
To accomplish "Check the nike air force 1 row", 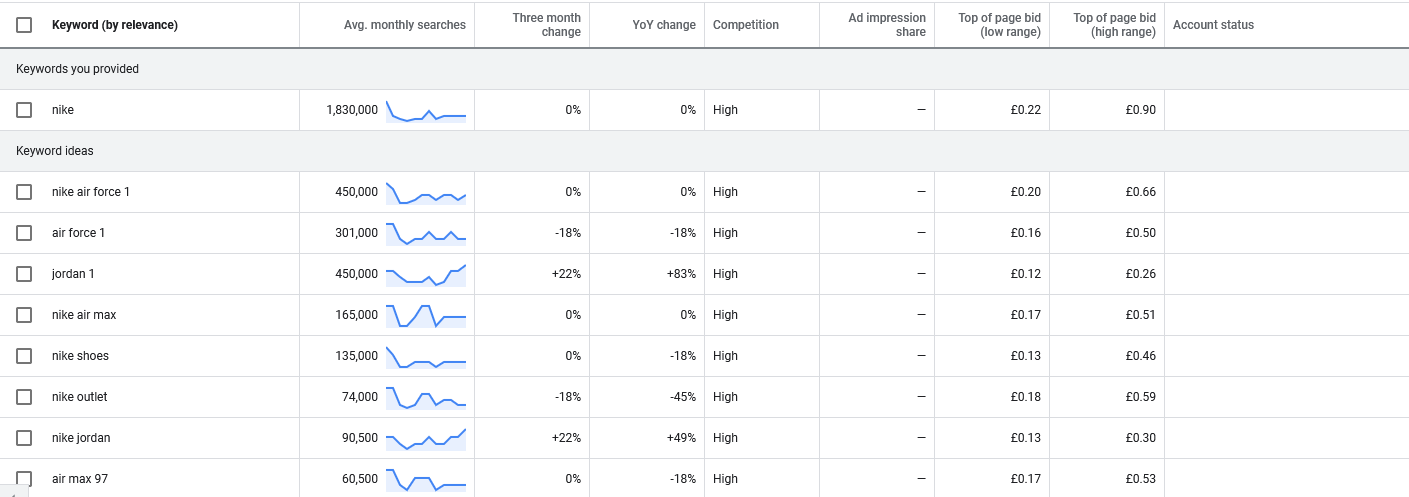I will [x=24, y=192].
